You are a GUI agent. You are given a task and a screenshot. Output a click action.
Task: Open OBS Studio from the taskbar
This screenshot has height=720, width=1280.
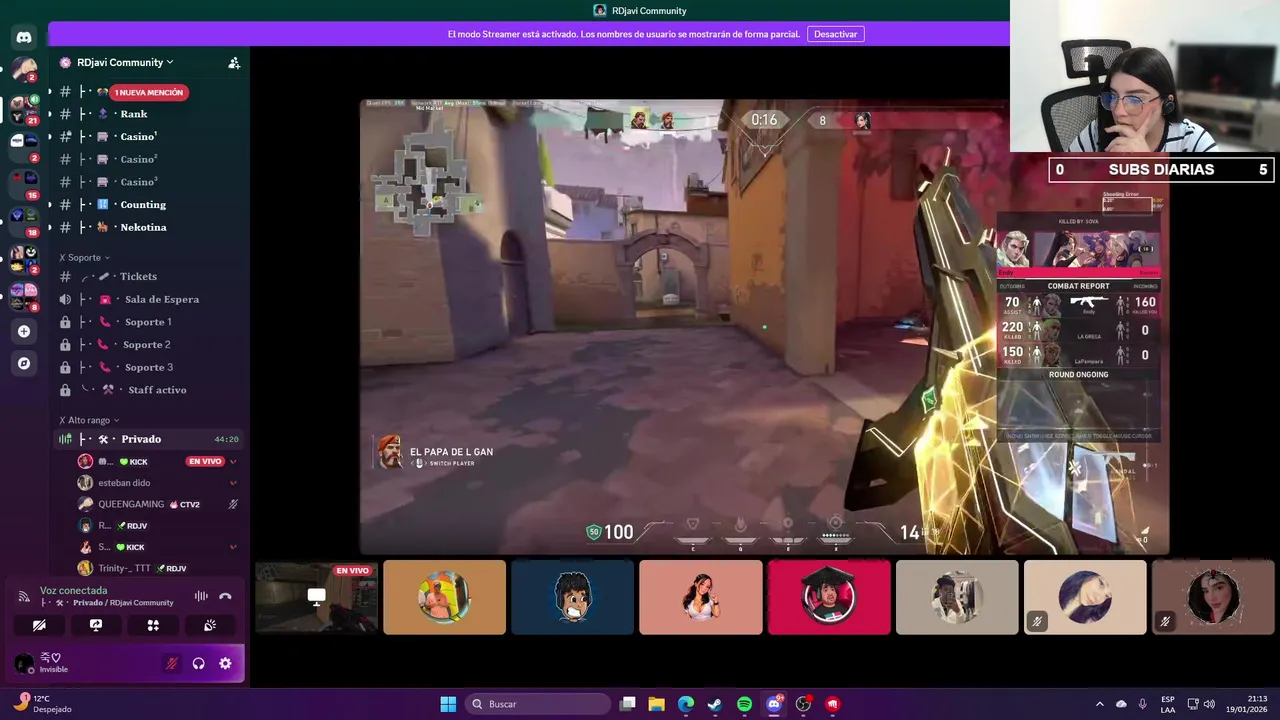(x=803, y=704)
